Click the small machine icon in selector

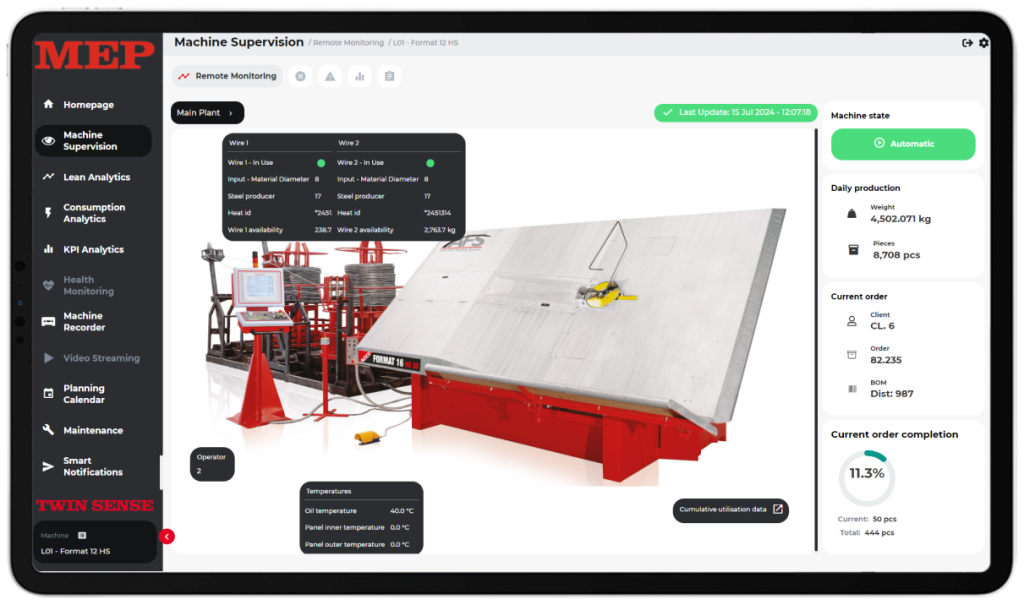point(82,535)
